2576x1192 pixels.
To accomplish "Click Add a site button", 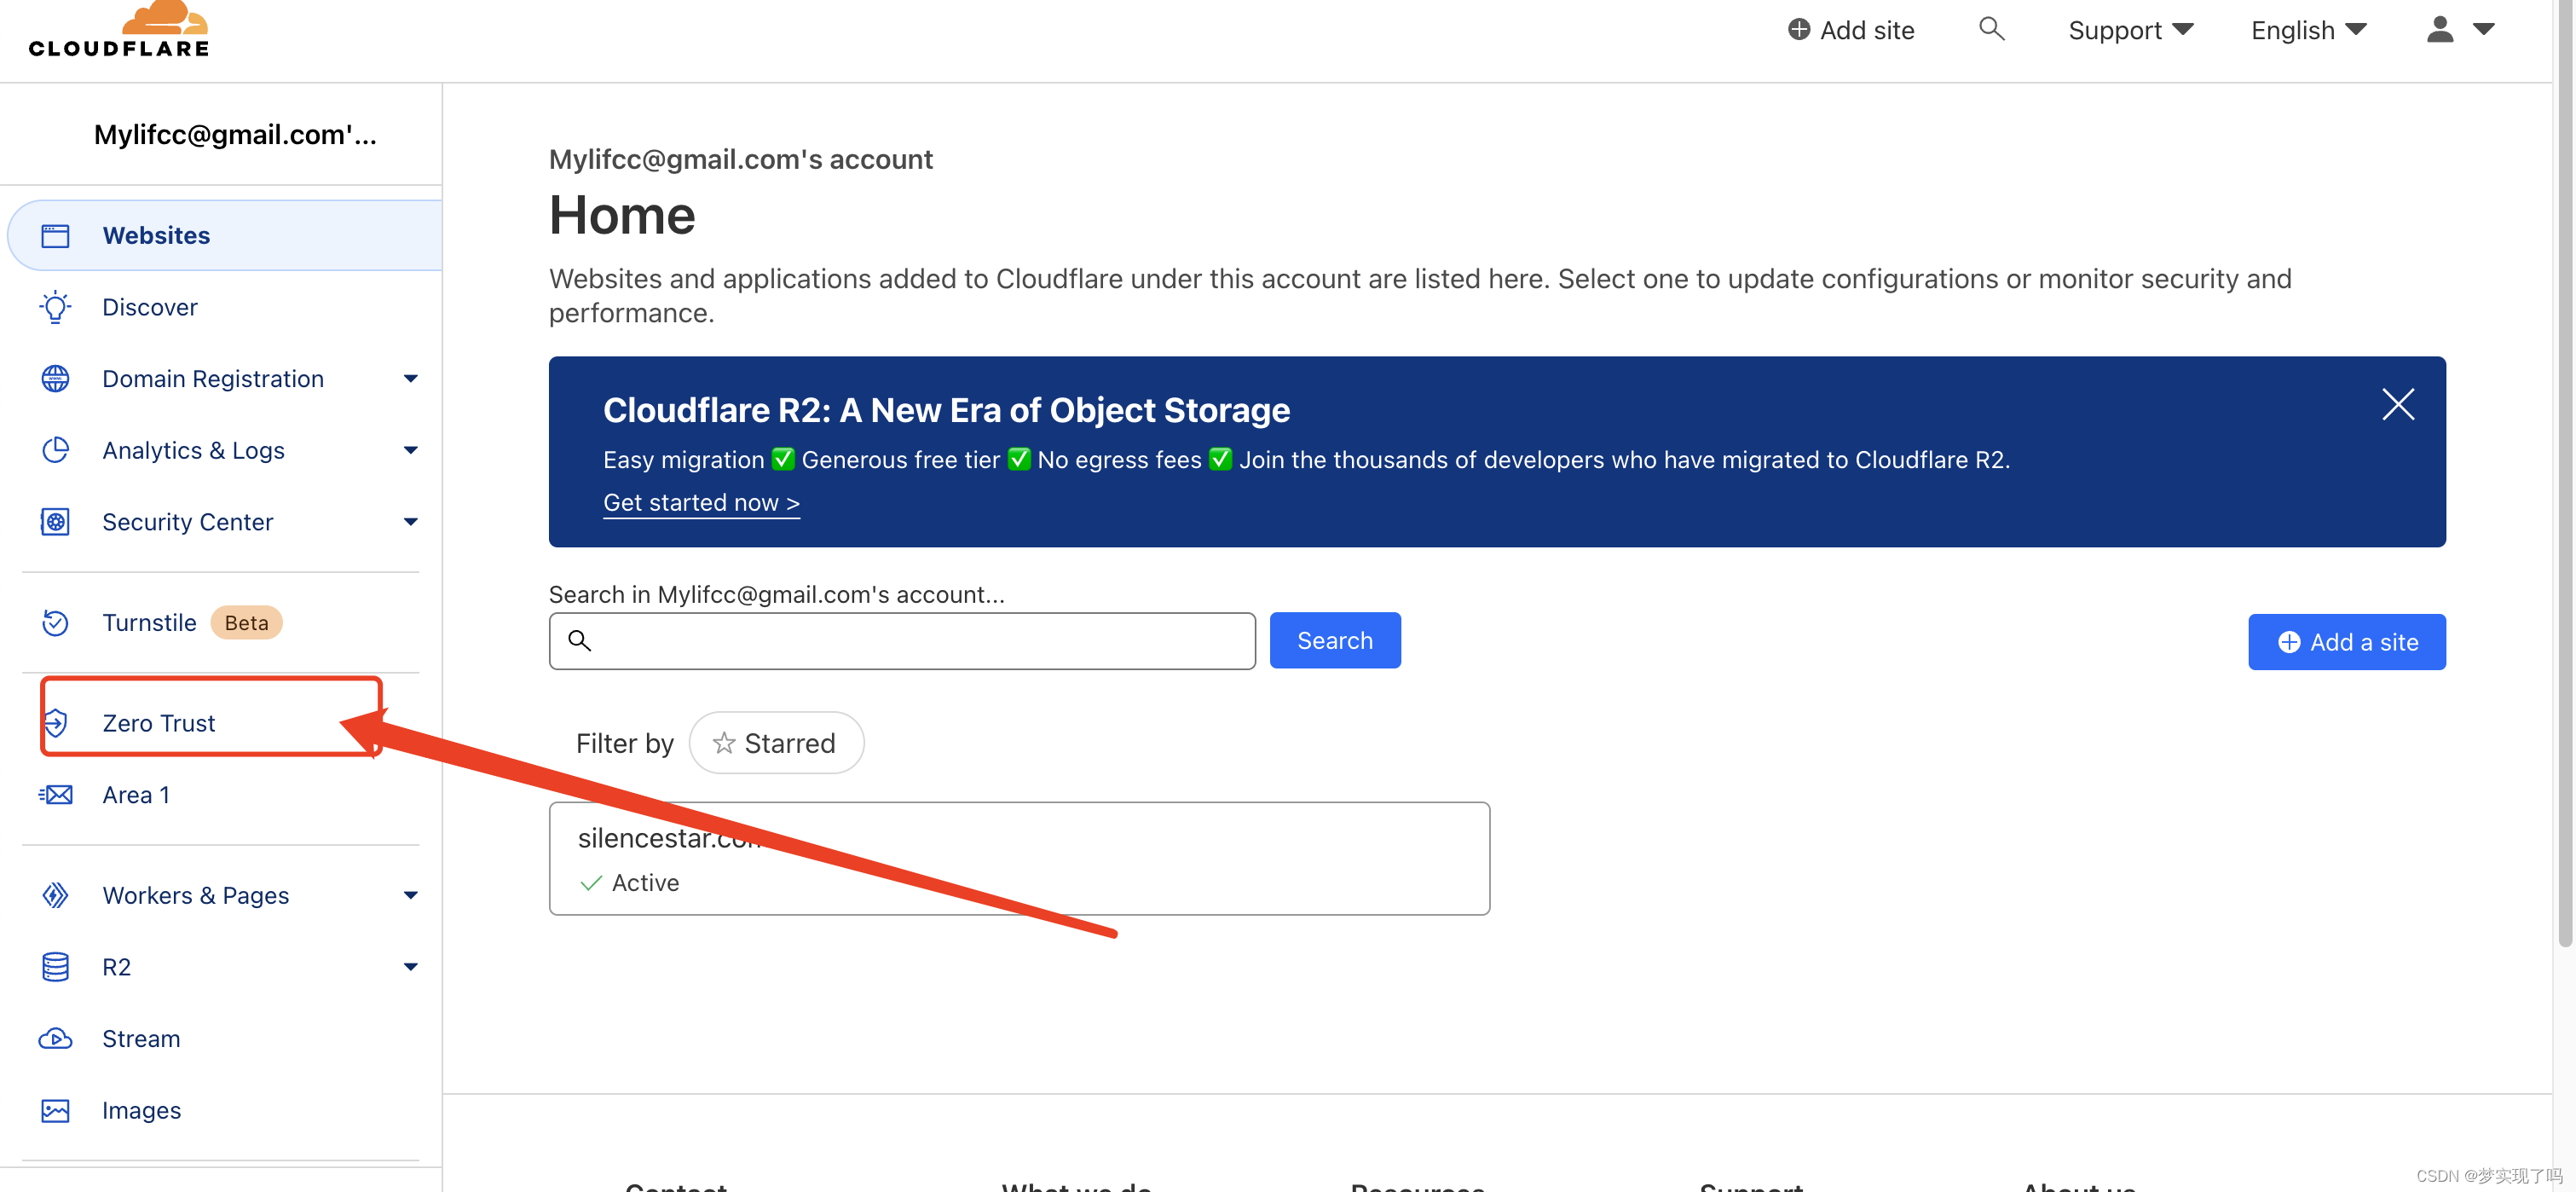I will (2348, 641).
